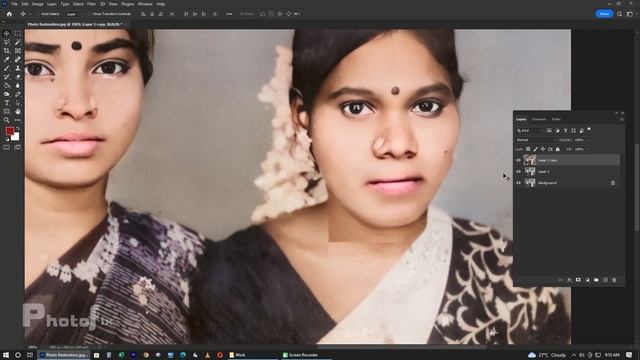640x360 pixels.
Task: Select the Eyedropper tool
Action: 7,60
